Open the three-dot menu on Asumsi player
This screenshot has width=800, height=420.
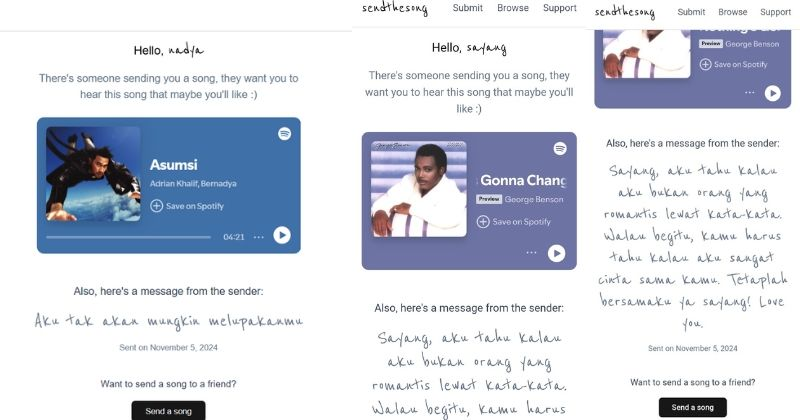[259, 237]
